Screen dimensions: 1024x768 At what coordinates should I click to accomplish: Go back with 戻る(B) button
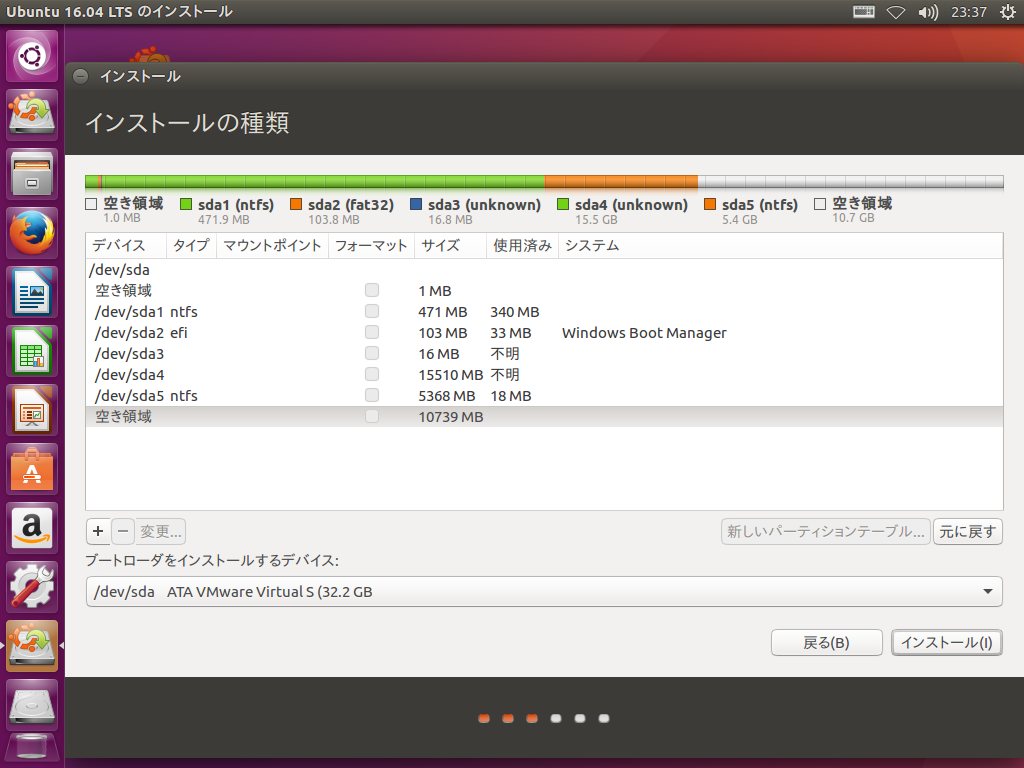[826, 643]
